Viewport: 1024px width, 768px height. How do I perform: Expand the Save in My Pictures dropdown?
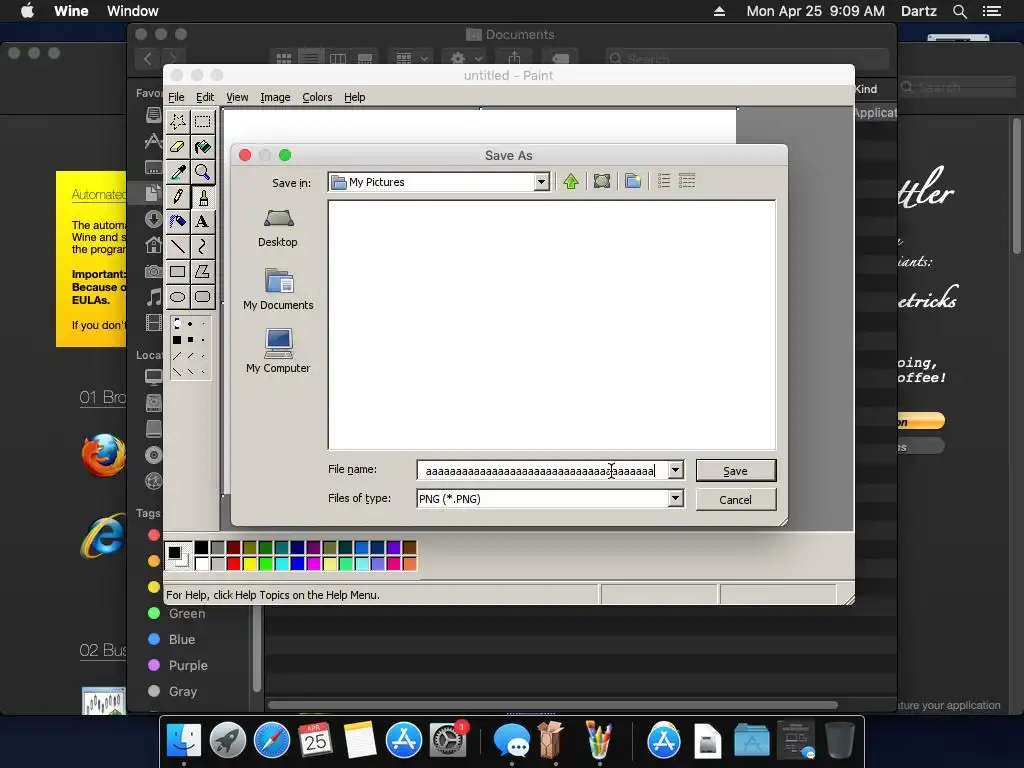click(x=541, y=182)
